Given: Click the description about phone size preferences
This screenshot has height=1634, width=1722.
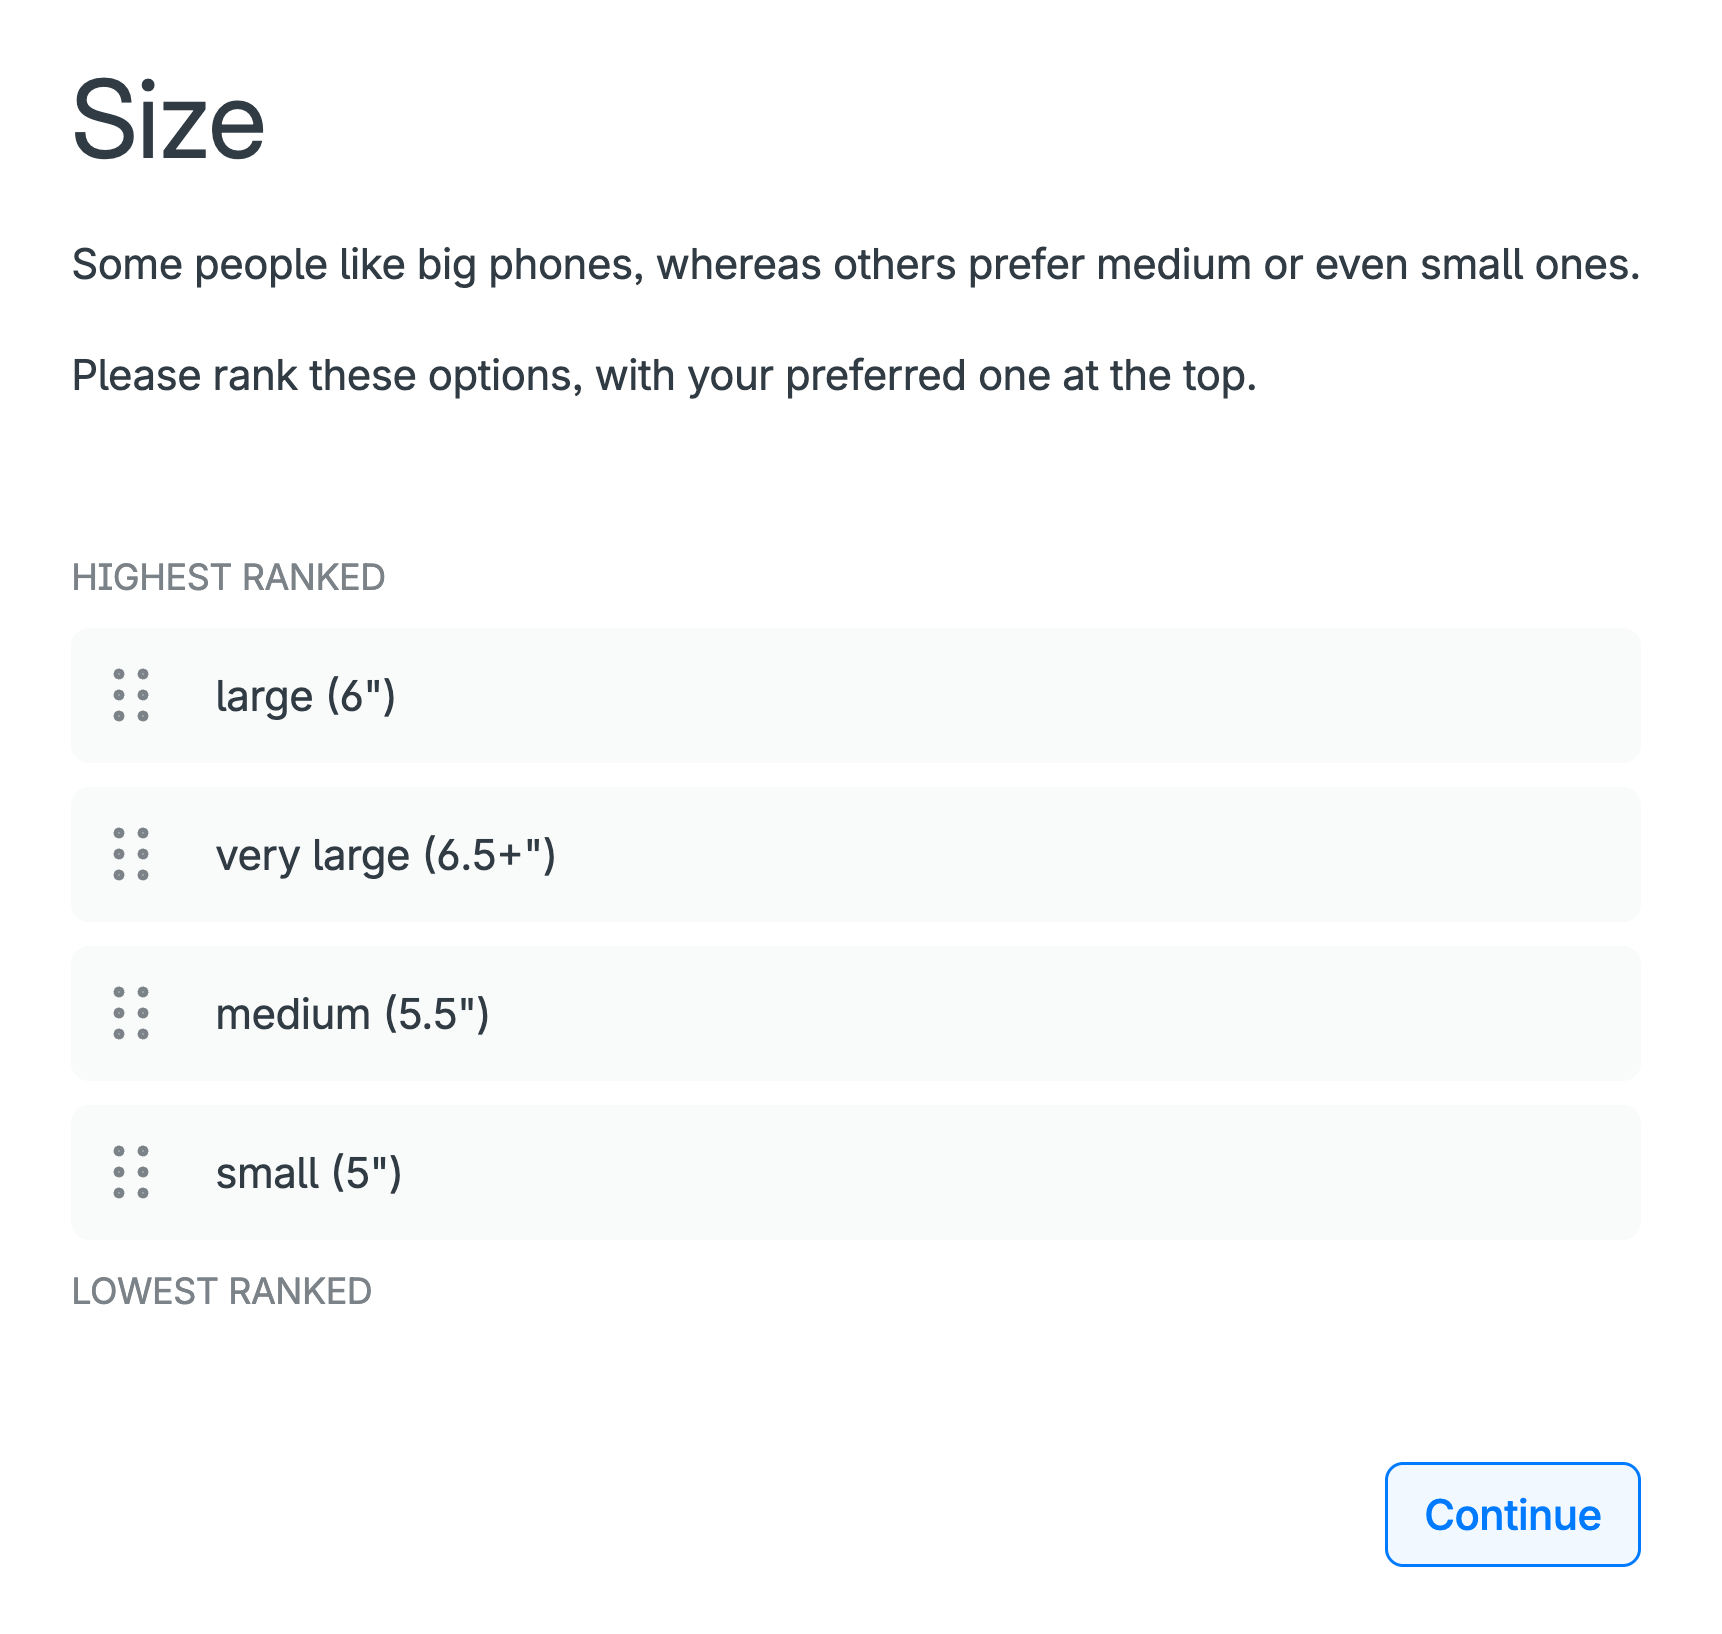Looking at the screenshot, I should tap(856, 264).
